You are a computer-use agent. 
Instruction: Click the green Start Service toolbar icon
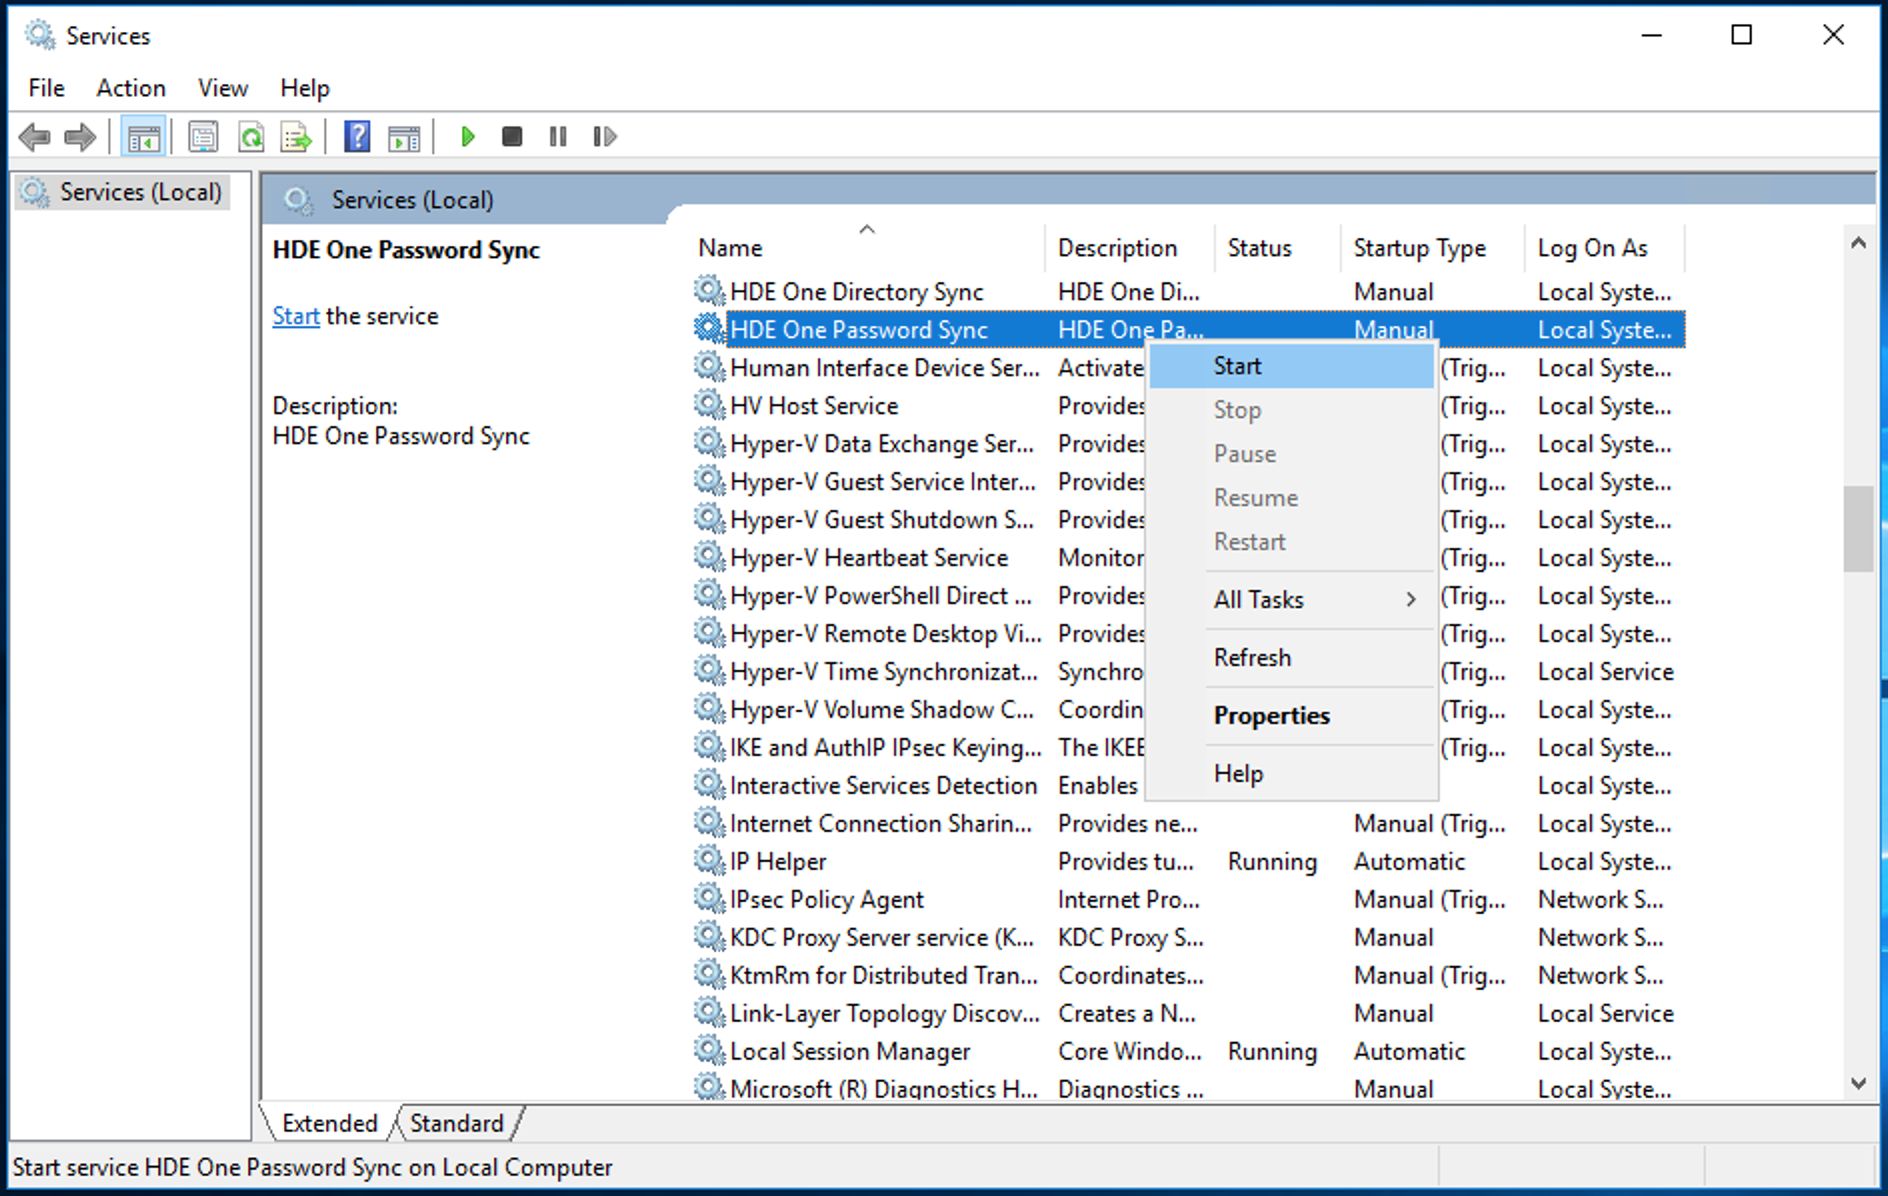[466, 137]
